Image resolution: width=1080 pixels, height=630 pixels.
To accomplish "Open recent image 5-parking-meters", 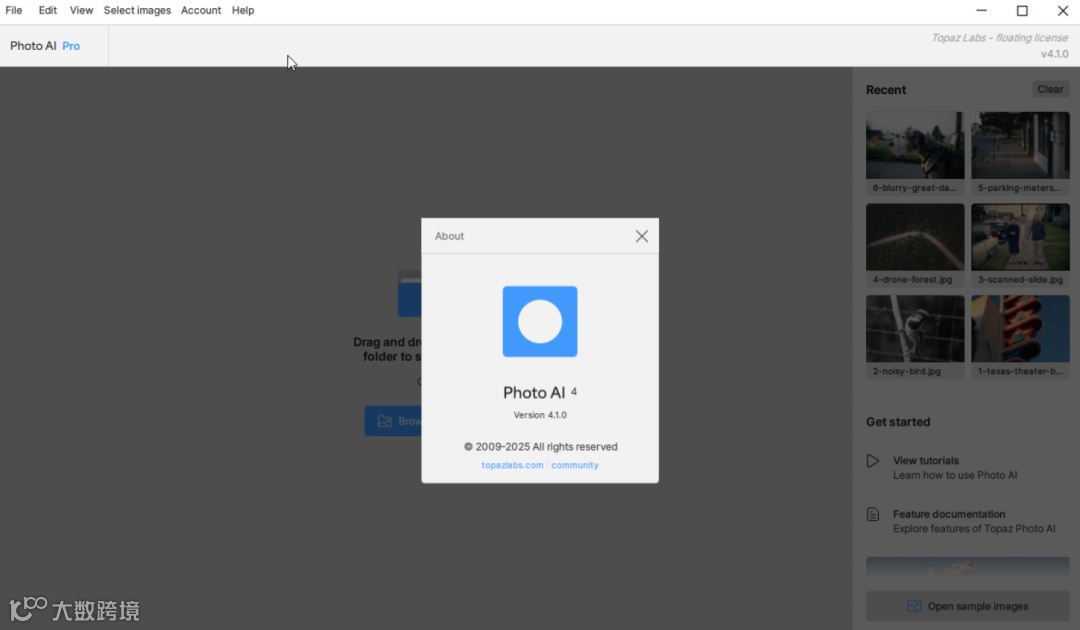I will [1020, 153].
